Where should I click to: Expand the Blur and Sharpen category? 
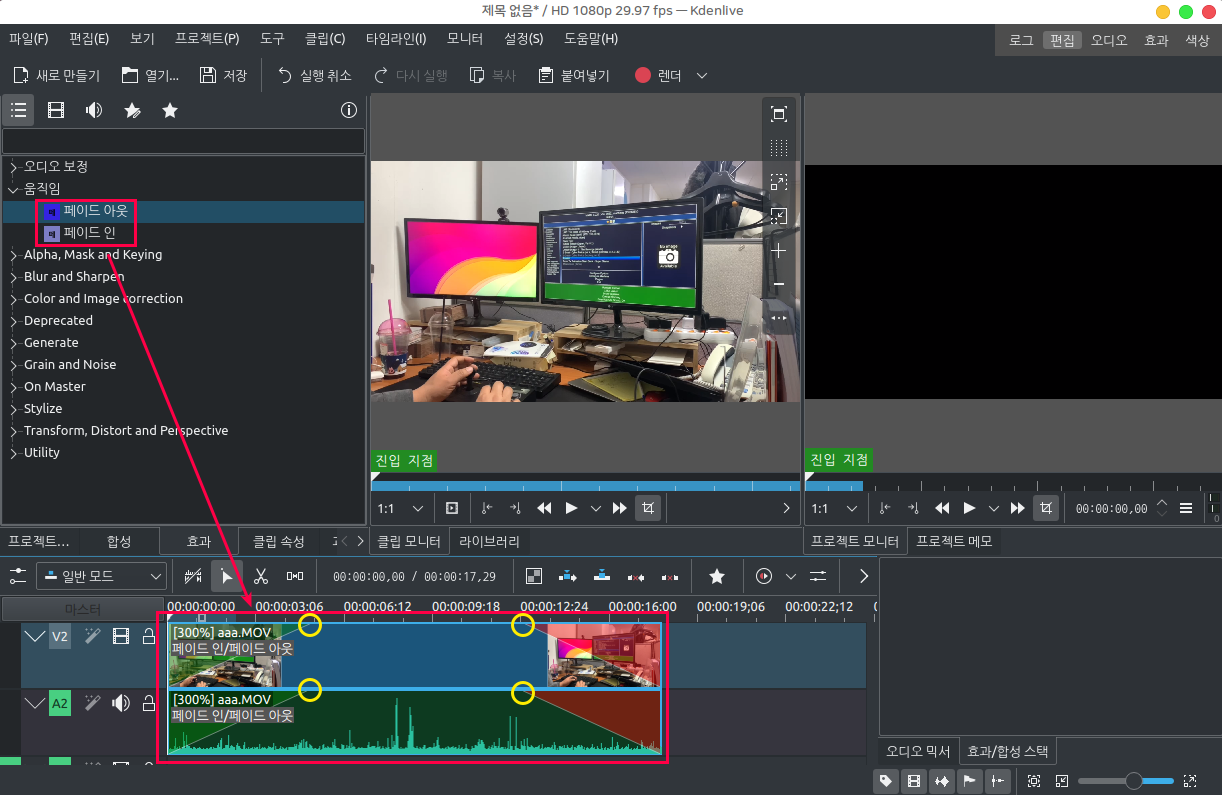tap(14, 277)
